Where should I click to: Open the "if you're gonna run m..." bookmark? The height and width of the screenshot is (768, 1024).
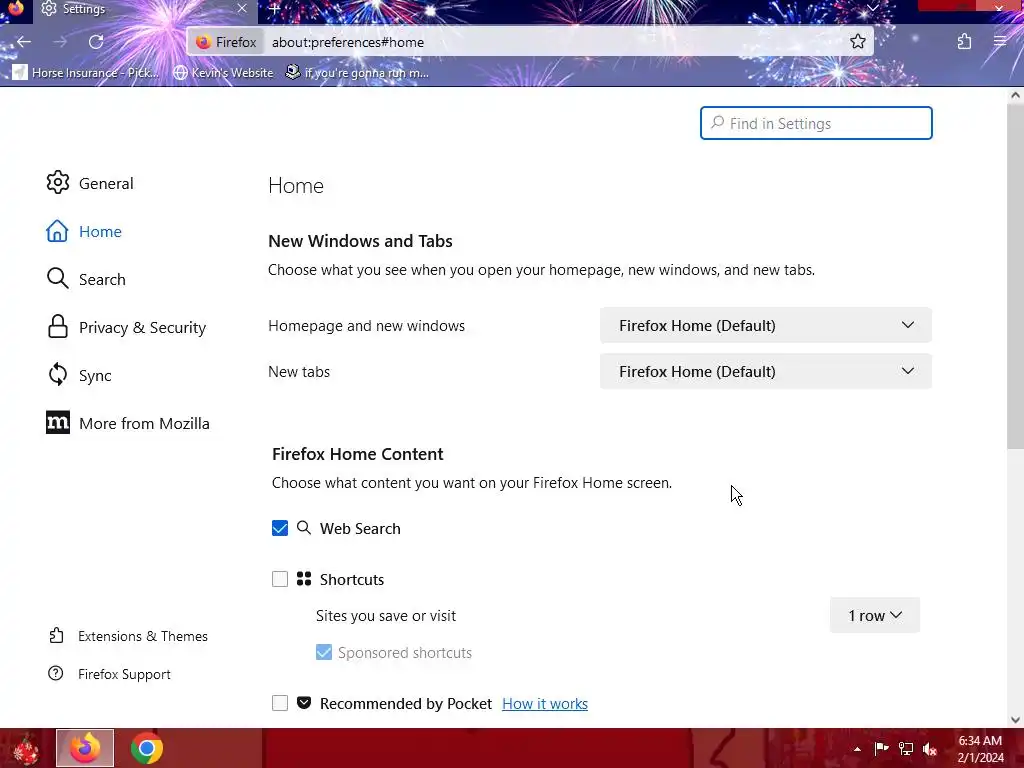point(357,72)
